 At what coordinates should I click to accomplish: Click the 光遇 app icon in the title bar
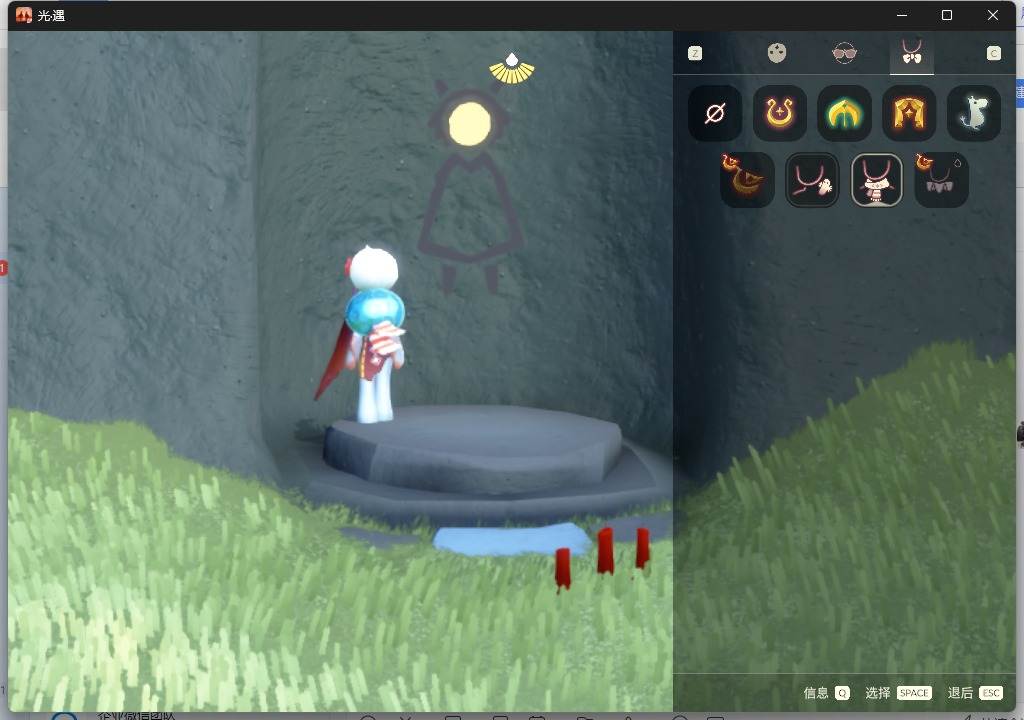tap(24, 15)
